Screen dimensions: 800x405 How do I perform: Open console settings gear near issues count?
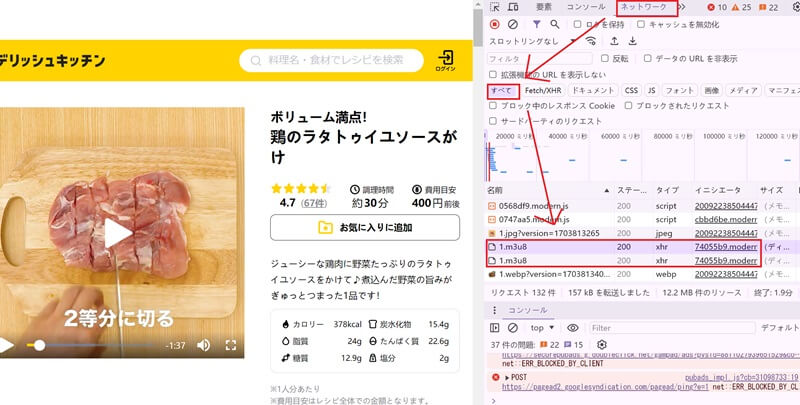602,345
